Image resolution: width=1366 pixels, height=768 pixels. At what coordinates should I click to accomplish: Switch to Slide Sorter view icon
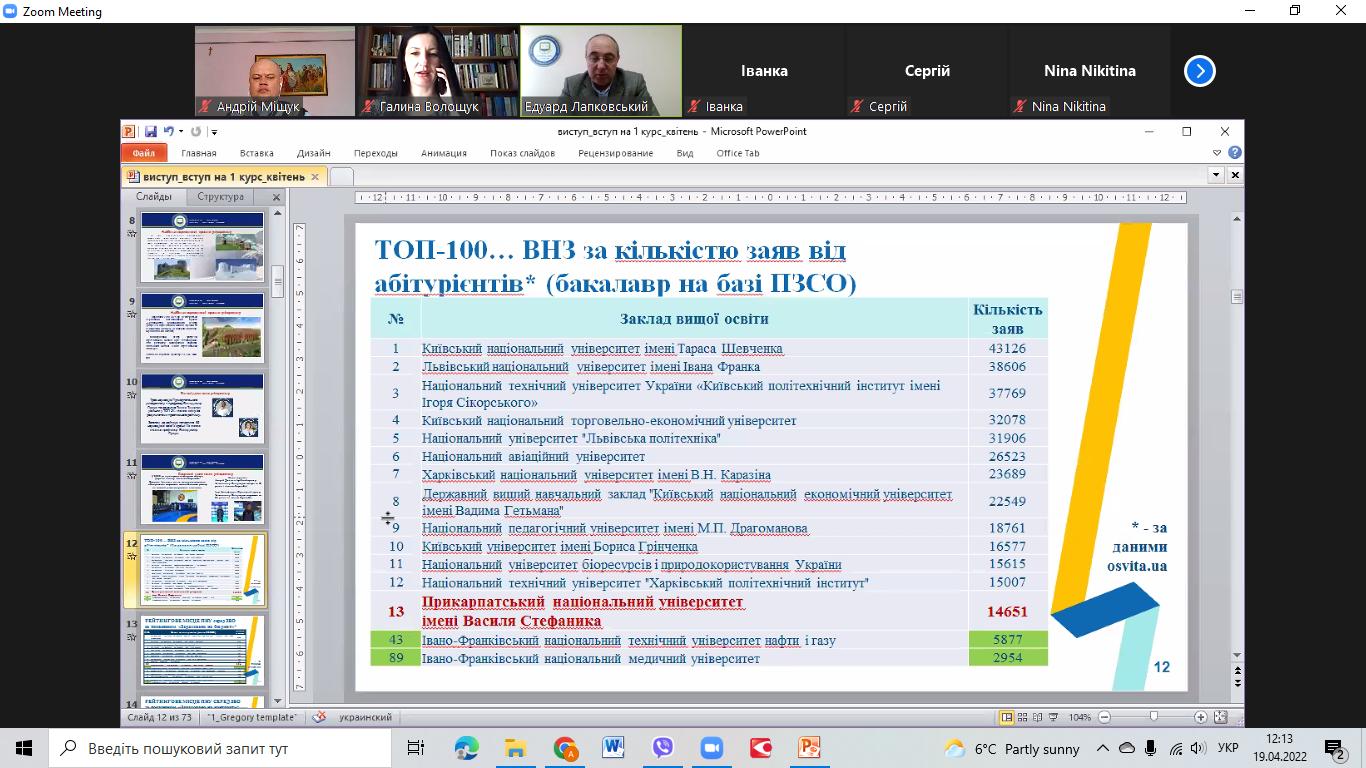pos(1025,717)
